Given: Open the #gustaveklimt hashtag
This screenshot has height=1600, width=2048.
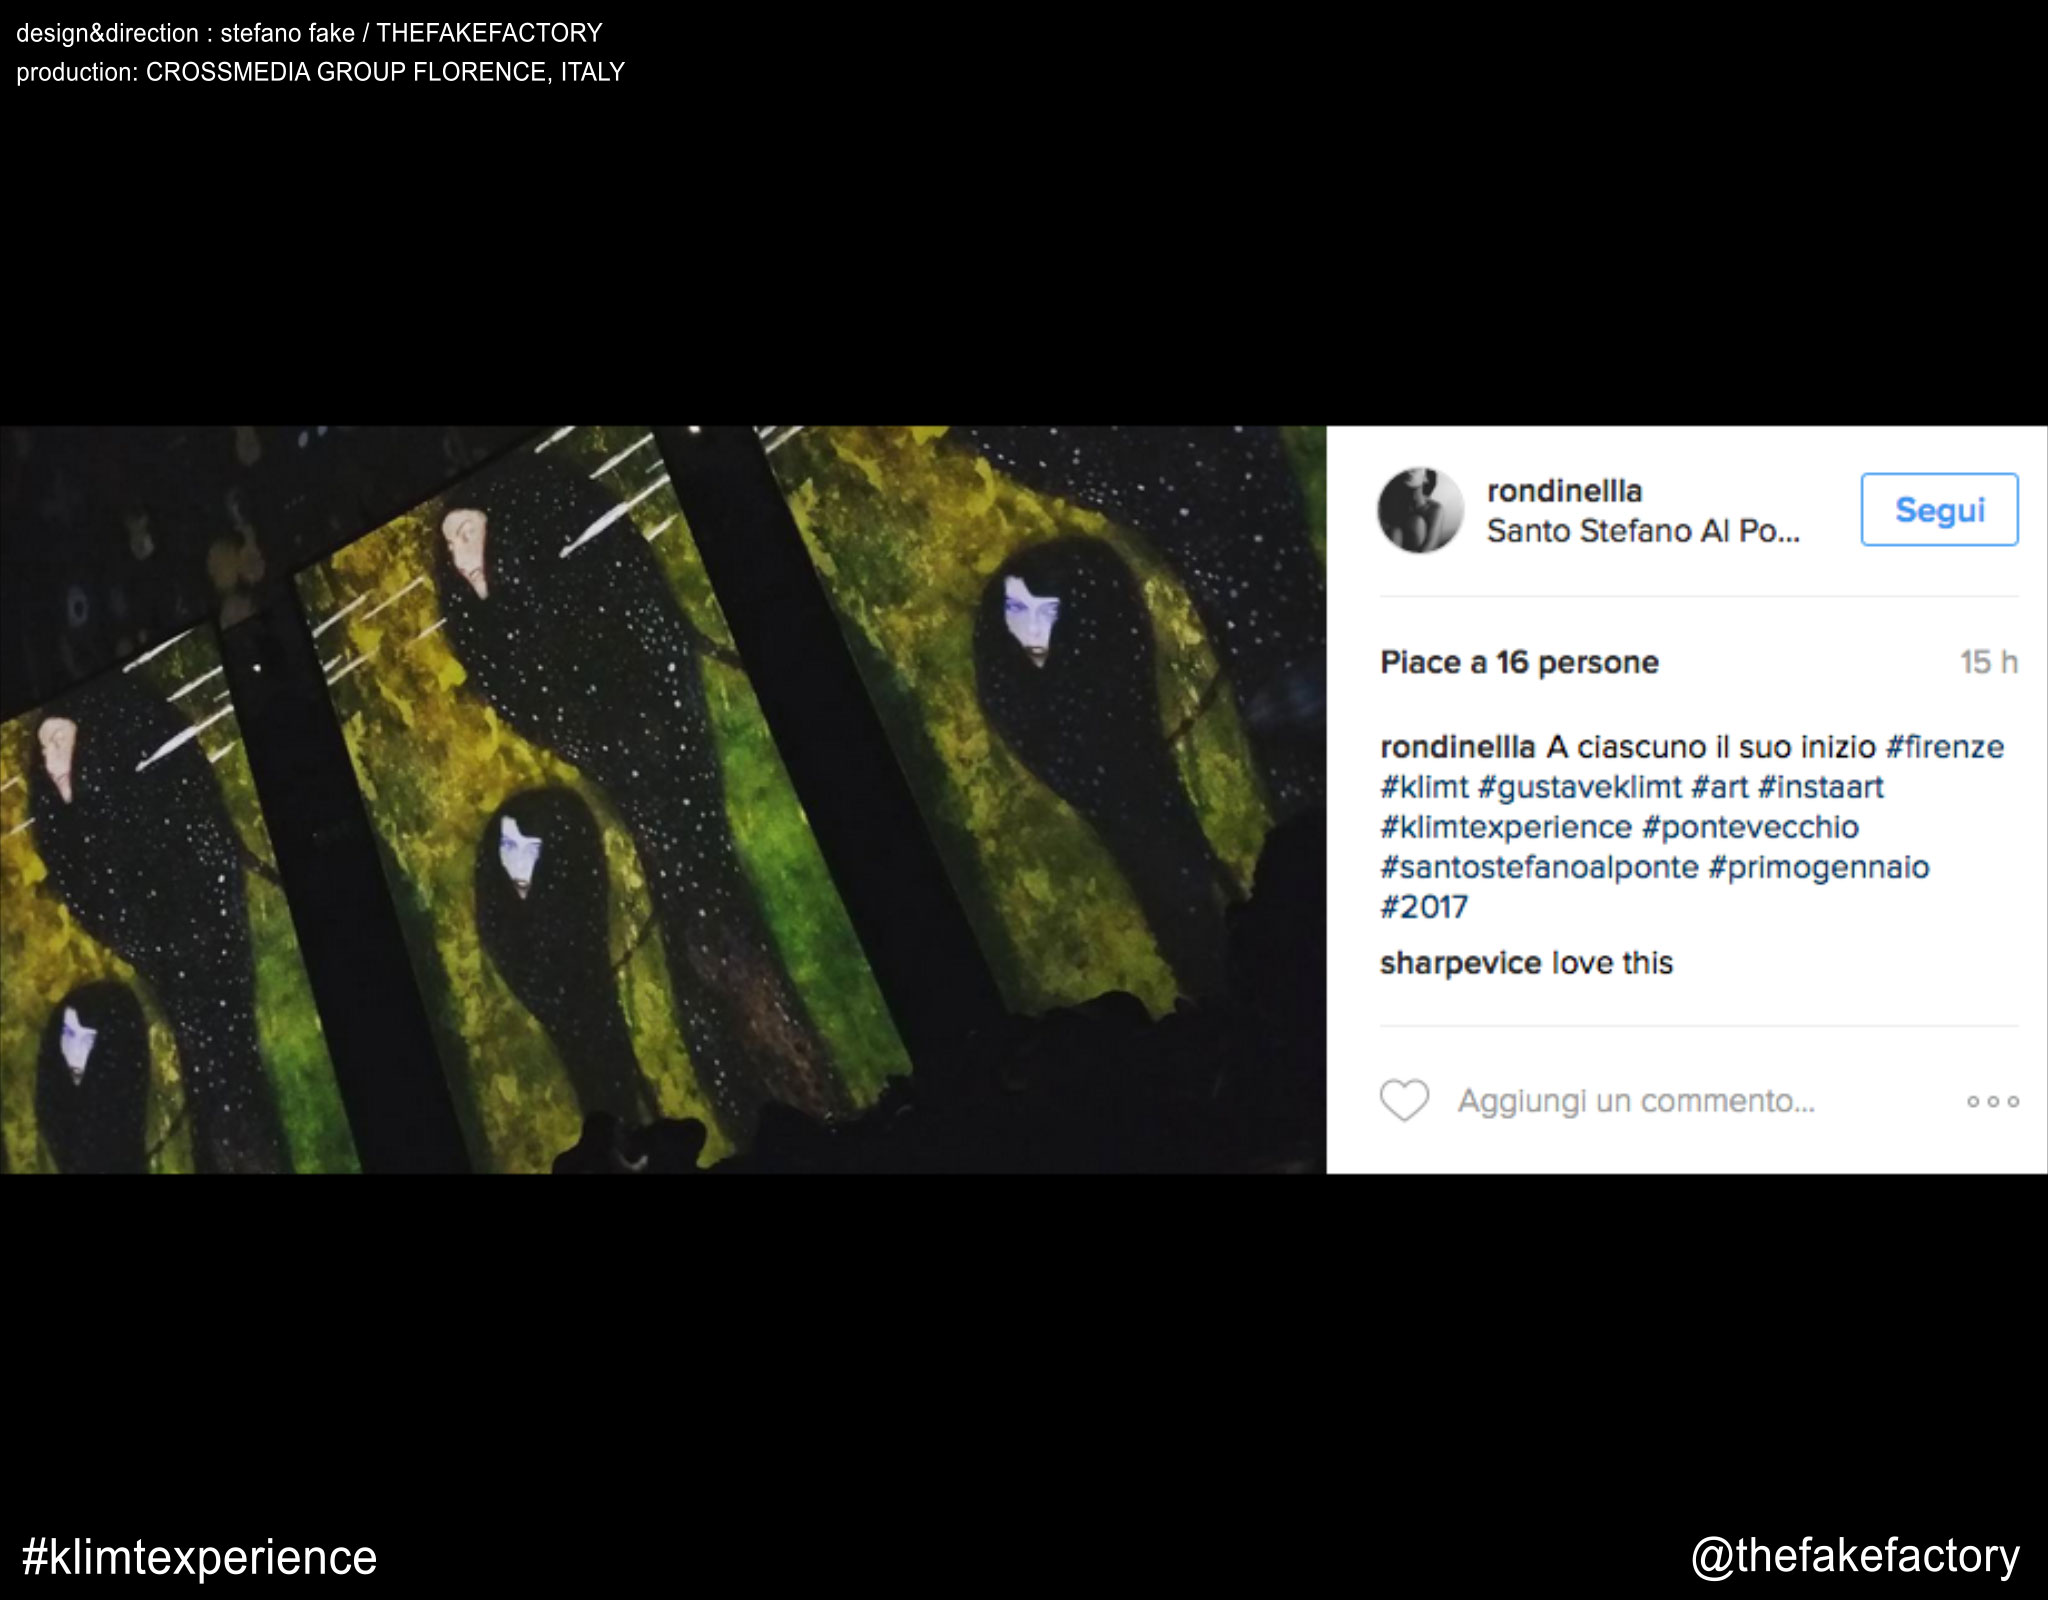Looking at the screenshot, I should (x=1579, y=787).
